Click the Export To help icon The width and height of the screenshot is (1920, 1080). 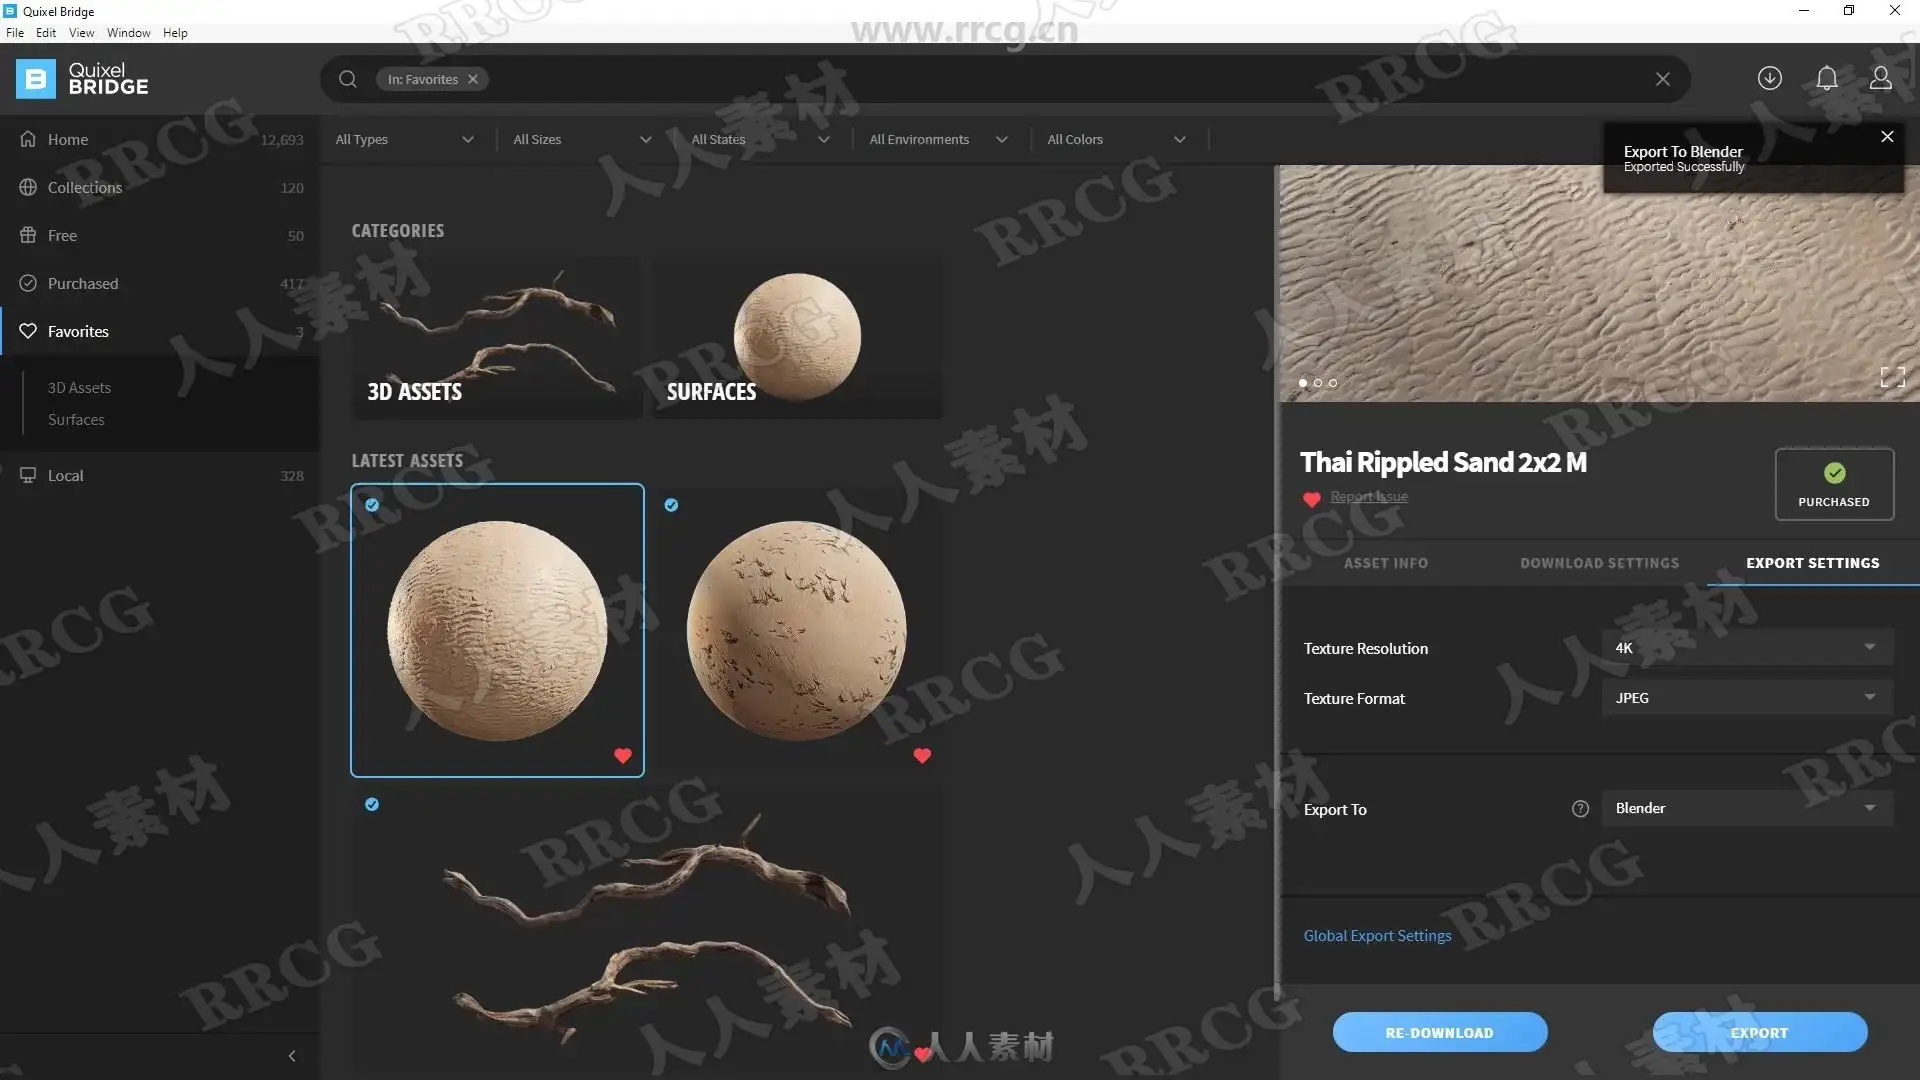[1580, 809]
